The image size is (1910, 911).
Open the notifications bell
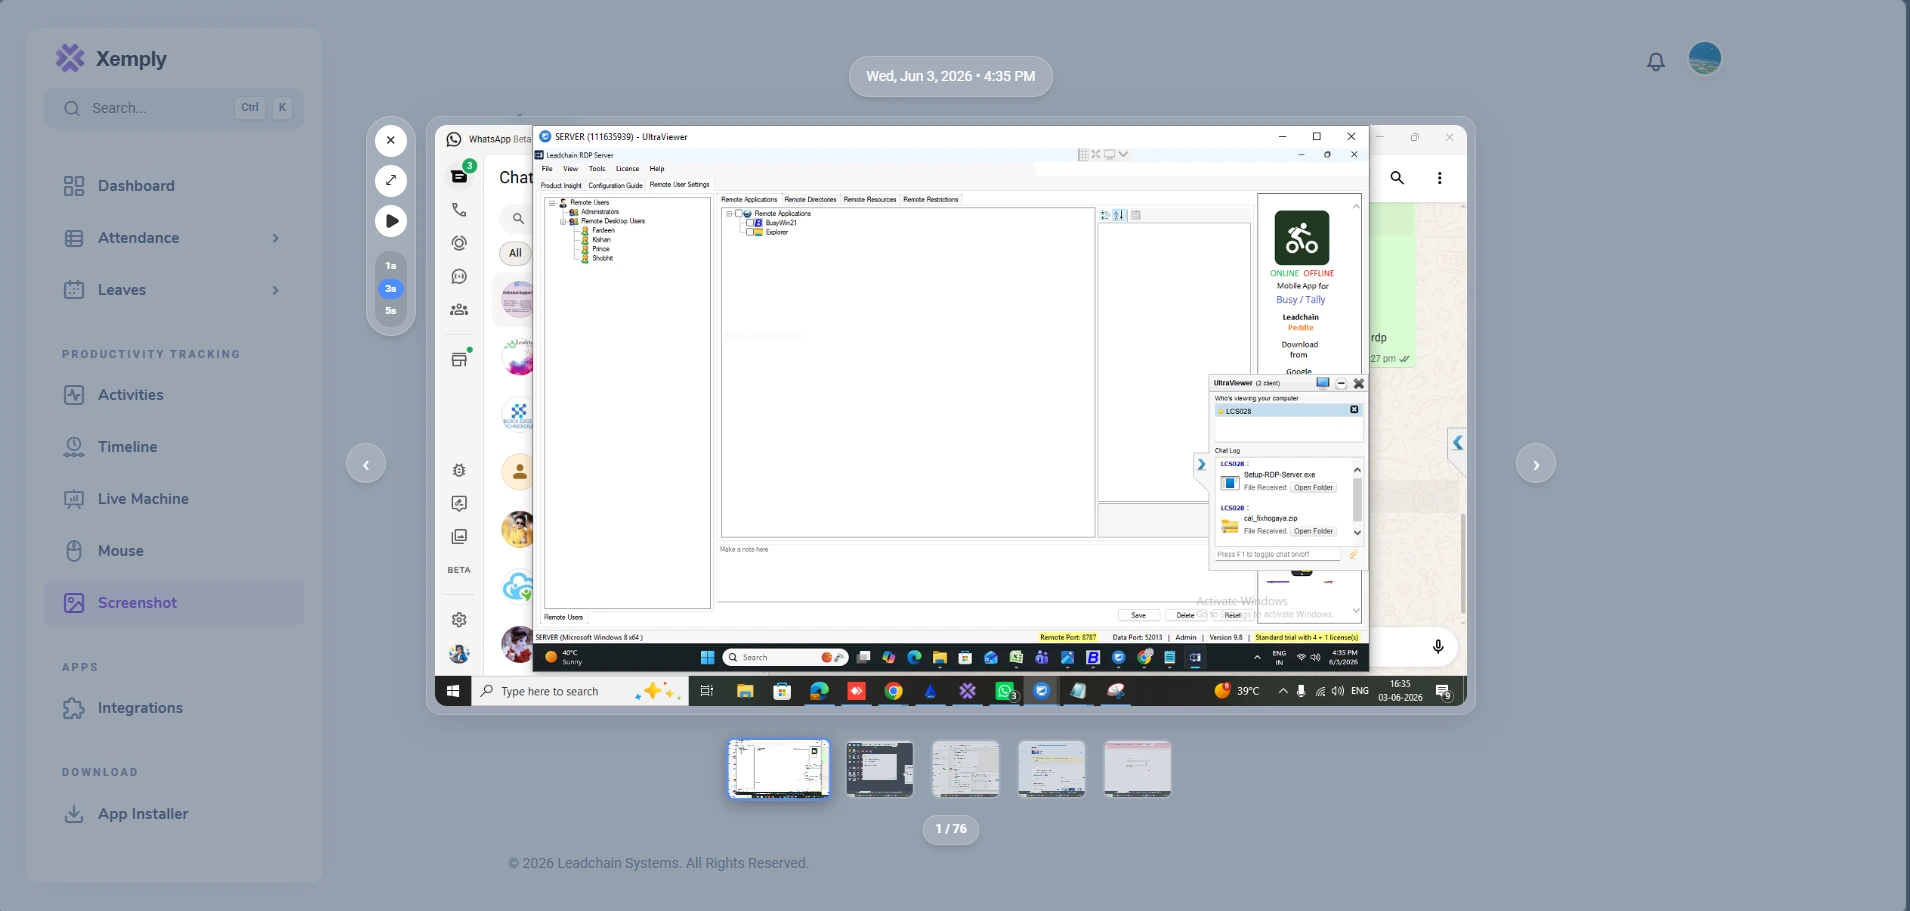coord(1656,61)
